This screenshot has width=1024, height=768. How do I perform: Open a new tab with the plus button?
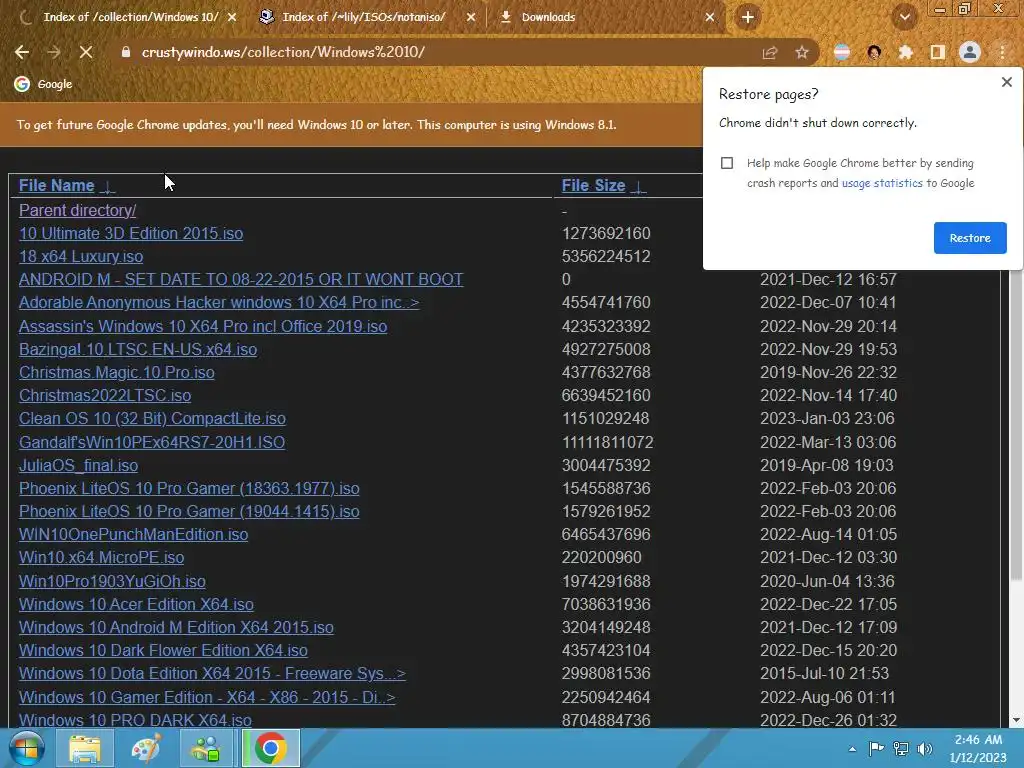click(748, 17)
